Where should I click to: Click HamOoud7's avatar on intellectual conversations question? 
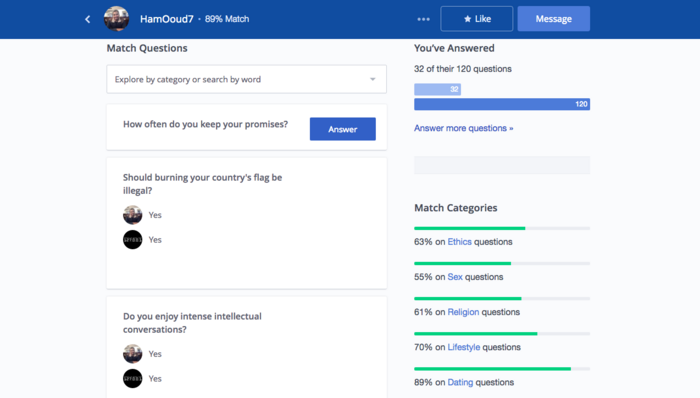point(133,354)
